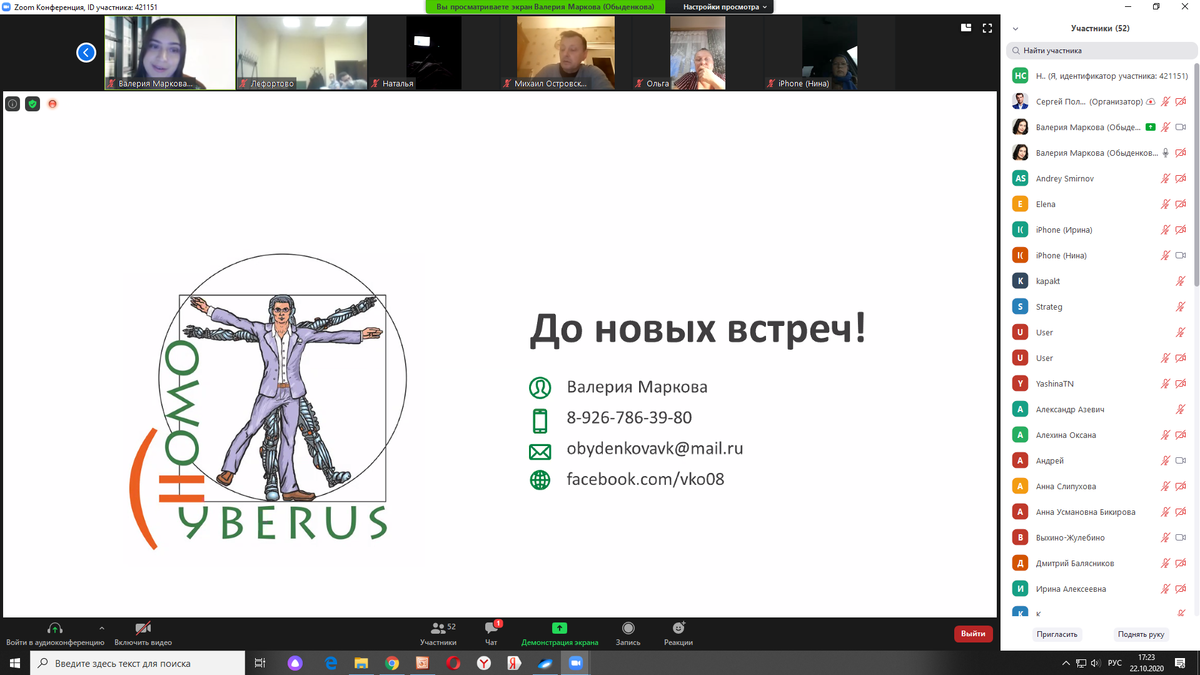This screenshot has height=675, width=1200.
Task: Start recording with Запись icon
Action: coord(628,633)
